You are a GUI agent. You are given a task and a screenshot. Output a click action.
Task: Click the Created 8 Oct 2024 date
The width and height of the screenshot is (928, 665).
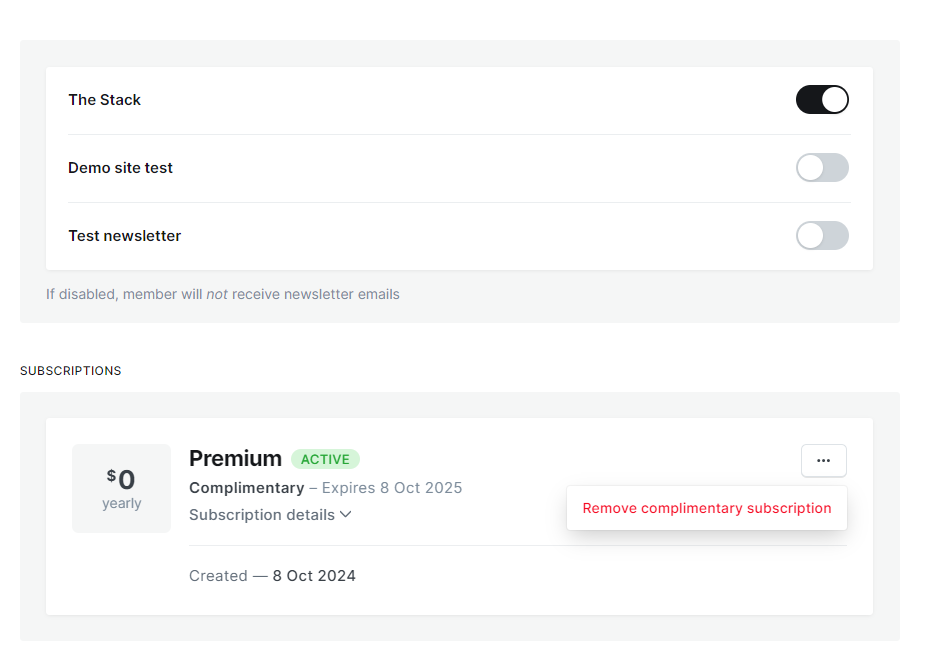click(x=314, y=576)
